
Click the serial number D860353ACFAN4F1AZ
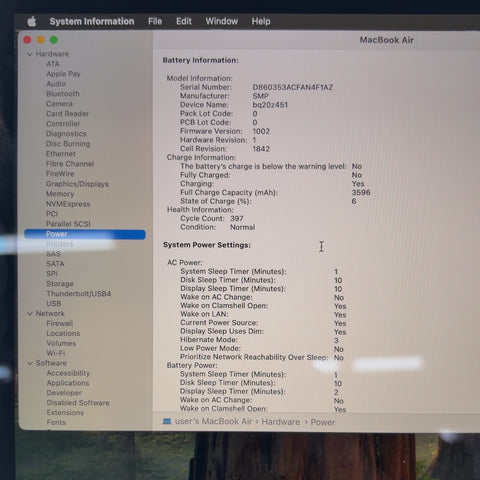coord(293,87)
